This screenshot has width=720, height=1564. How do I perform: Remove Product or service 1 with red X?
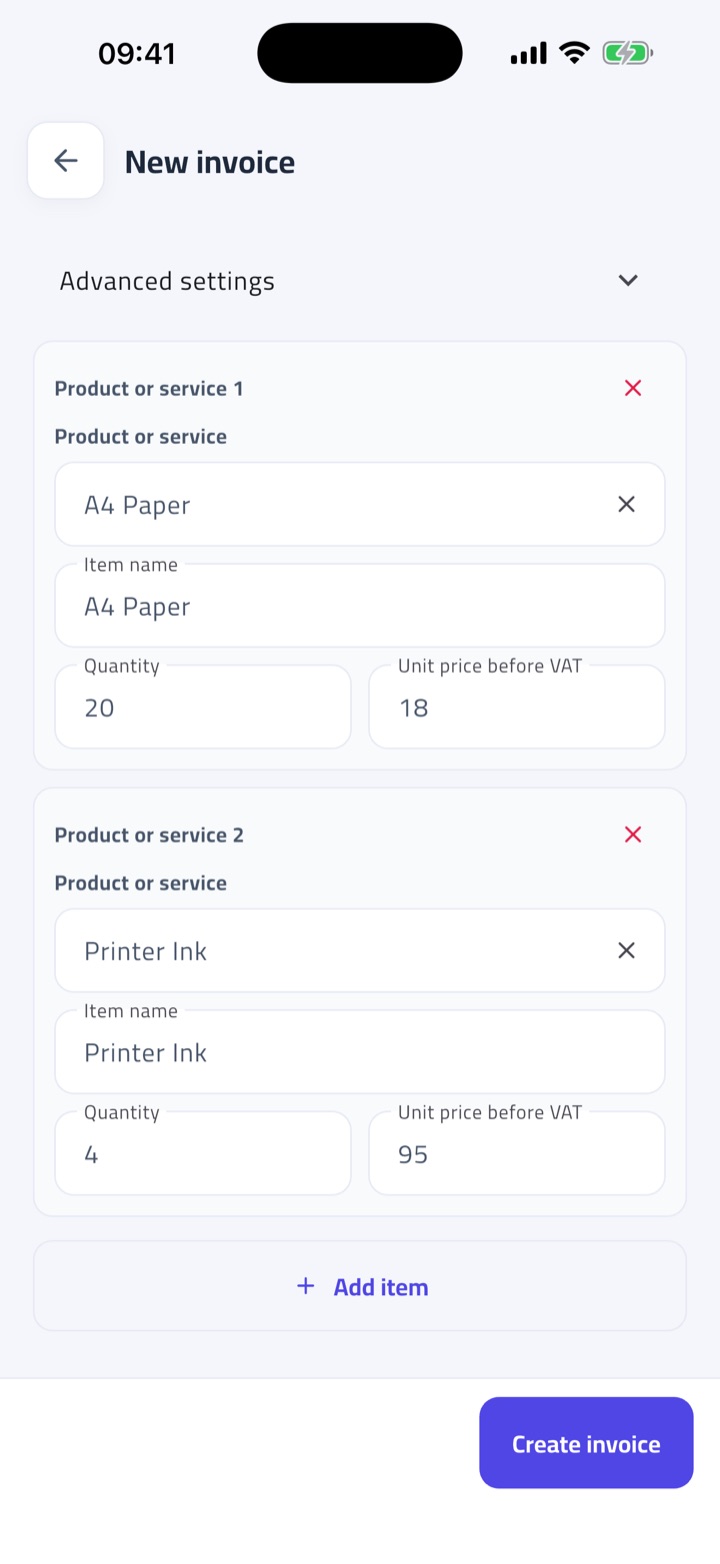pos(633,388)
